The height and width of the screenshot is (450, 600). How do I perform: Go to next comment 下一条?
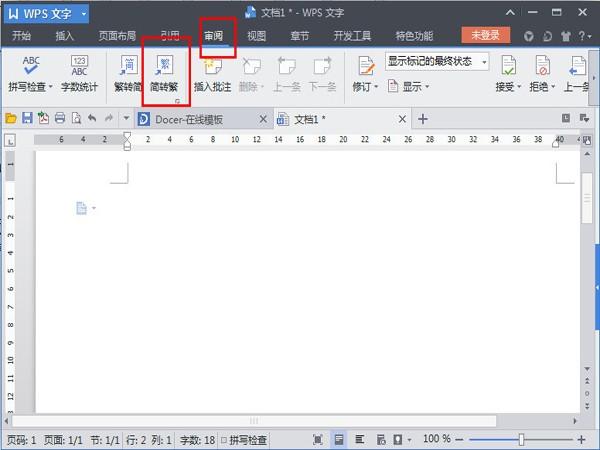click(x=322, y=74)
